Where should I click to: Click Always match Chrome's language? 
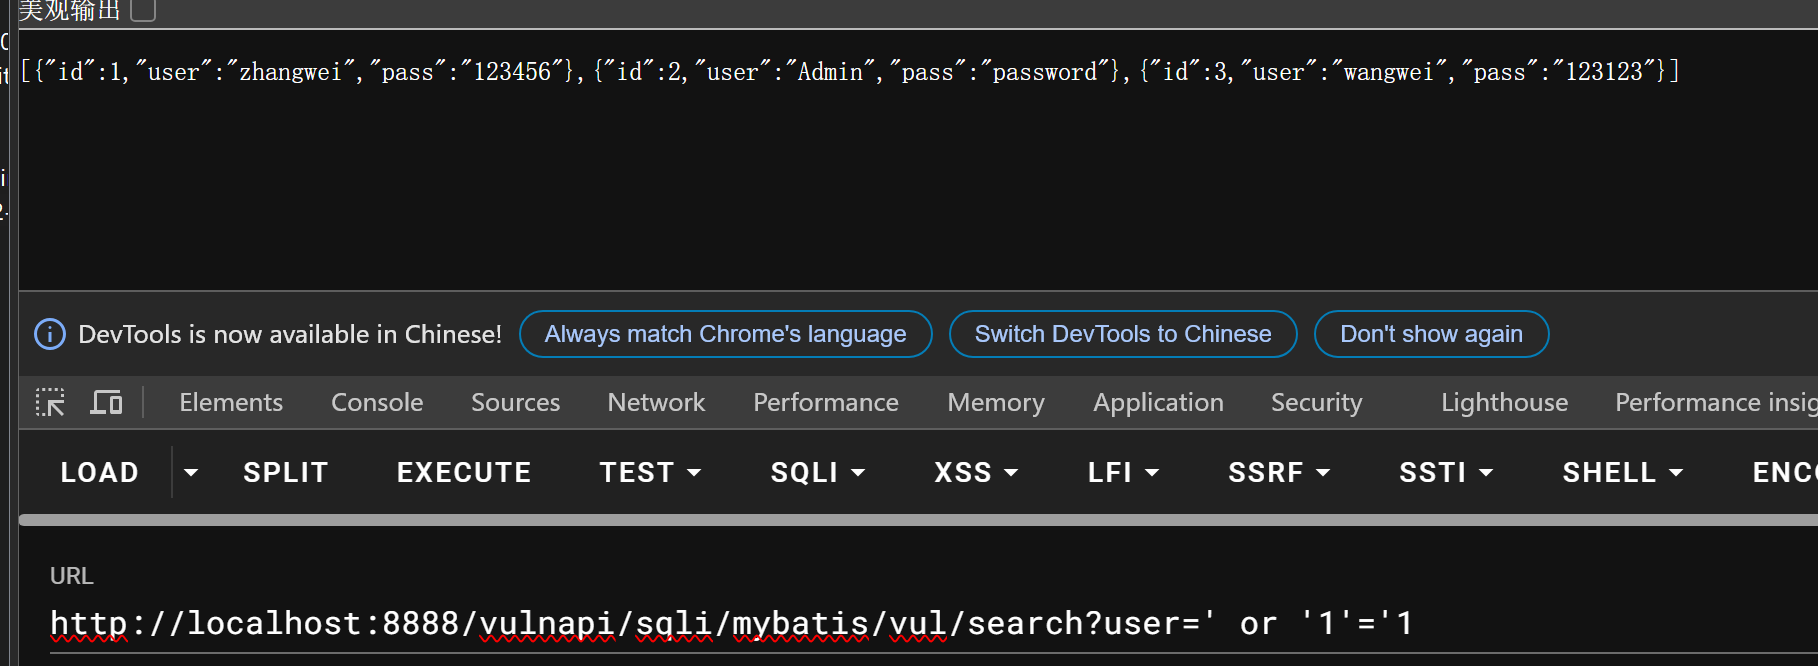click(725, 334)
